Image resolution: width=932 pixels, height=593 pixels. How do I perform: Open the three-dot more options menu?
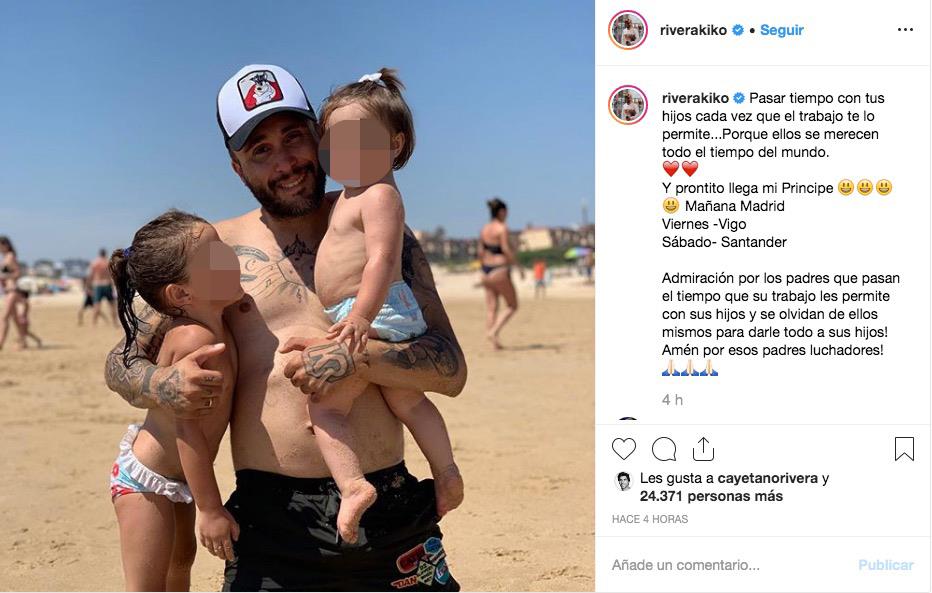(x=905, y=30)
